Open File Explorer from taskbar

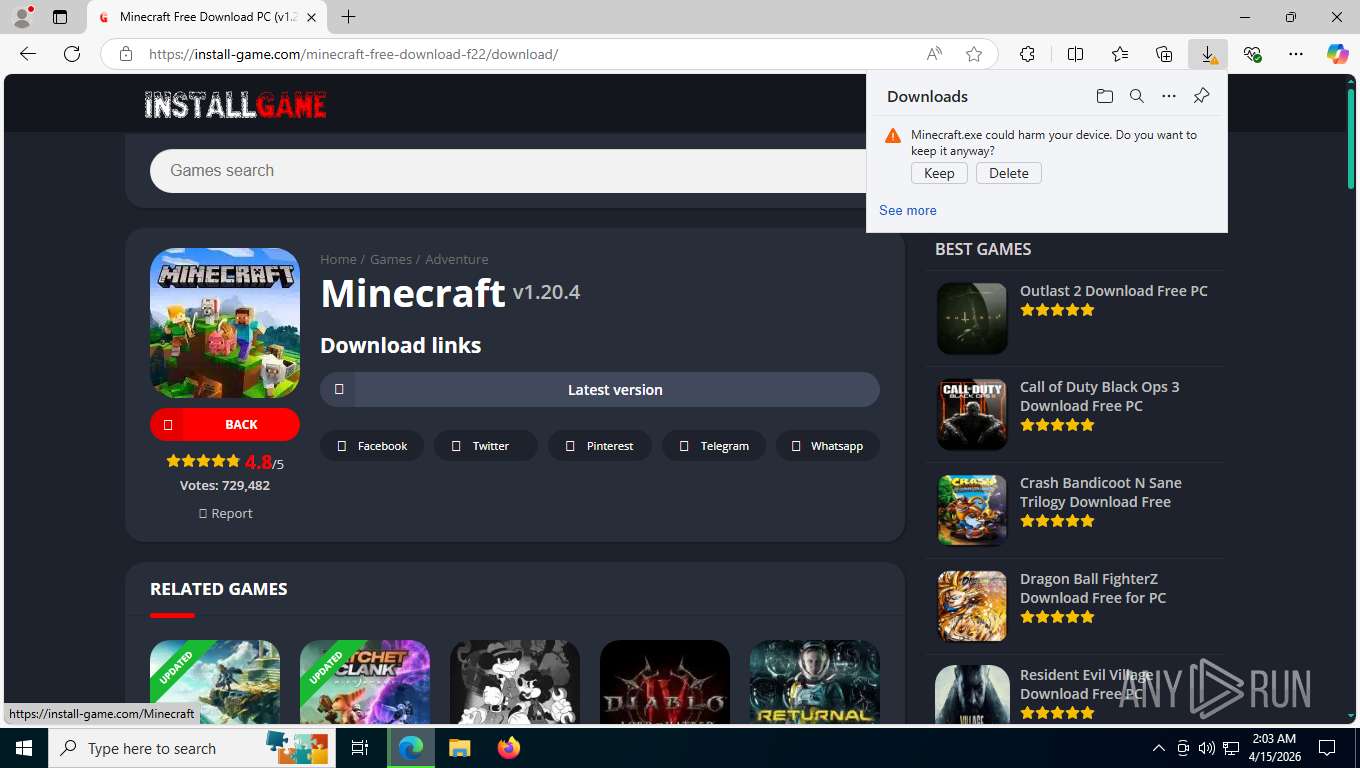[x=459, y=748]
